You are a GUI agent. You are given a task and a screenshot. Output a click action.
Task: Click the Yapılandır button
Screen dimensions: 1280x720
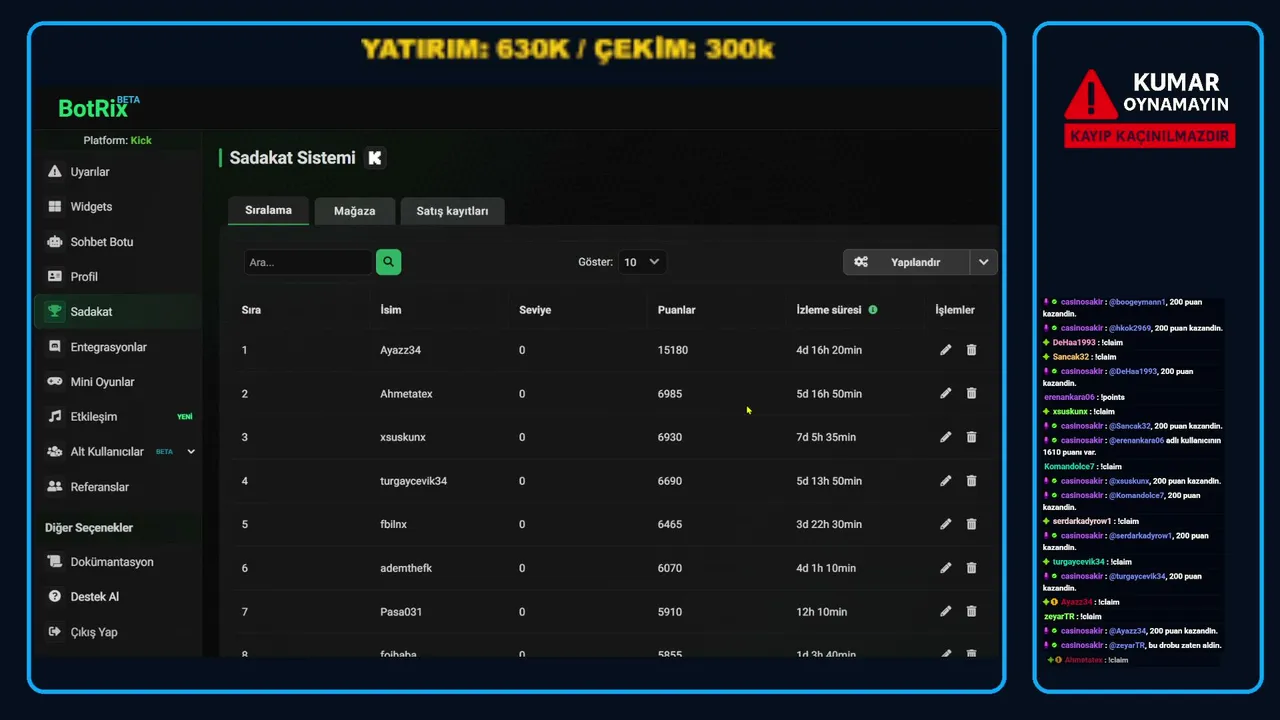pos(906,262)
